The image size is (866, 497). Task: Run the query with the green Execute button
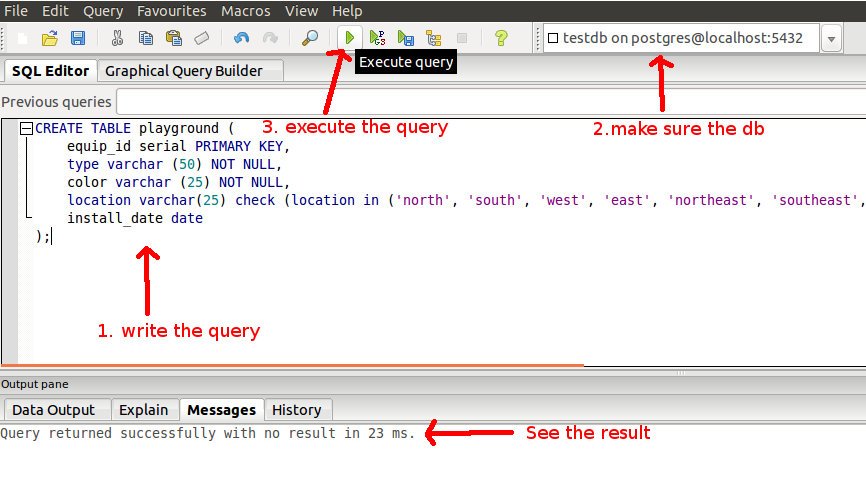(349, 38)
